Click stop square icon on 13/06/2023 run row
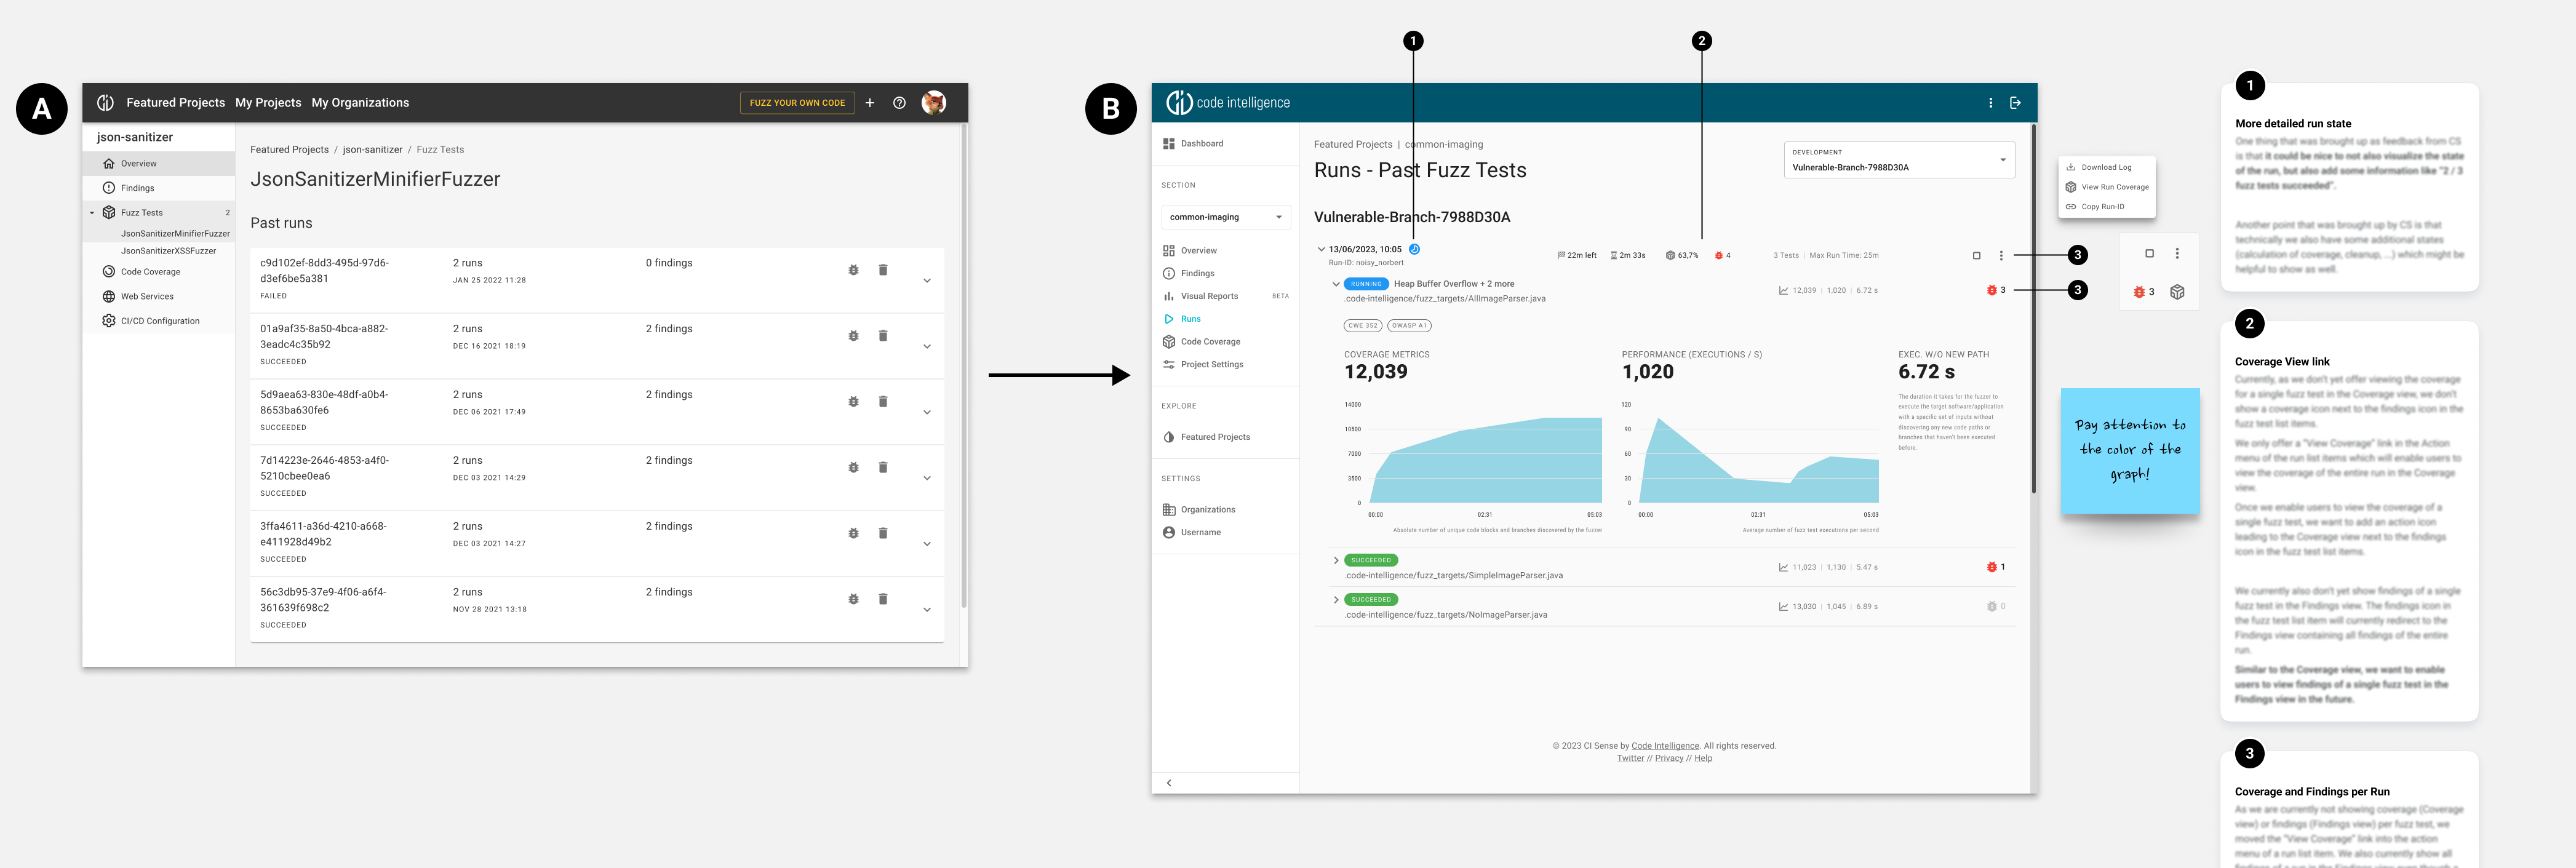Viewport: 2576px width, 868px height. pyautogui.click(x=1976, y=255)
